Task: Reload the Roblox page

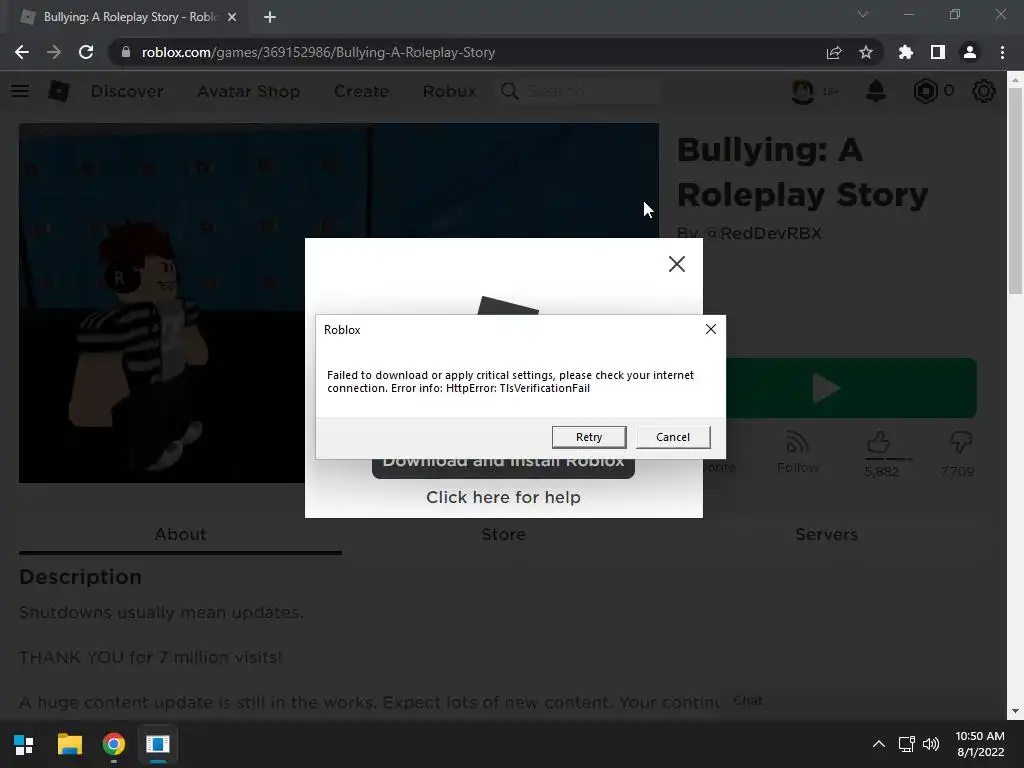Action: pos(86,52)
